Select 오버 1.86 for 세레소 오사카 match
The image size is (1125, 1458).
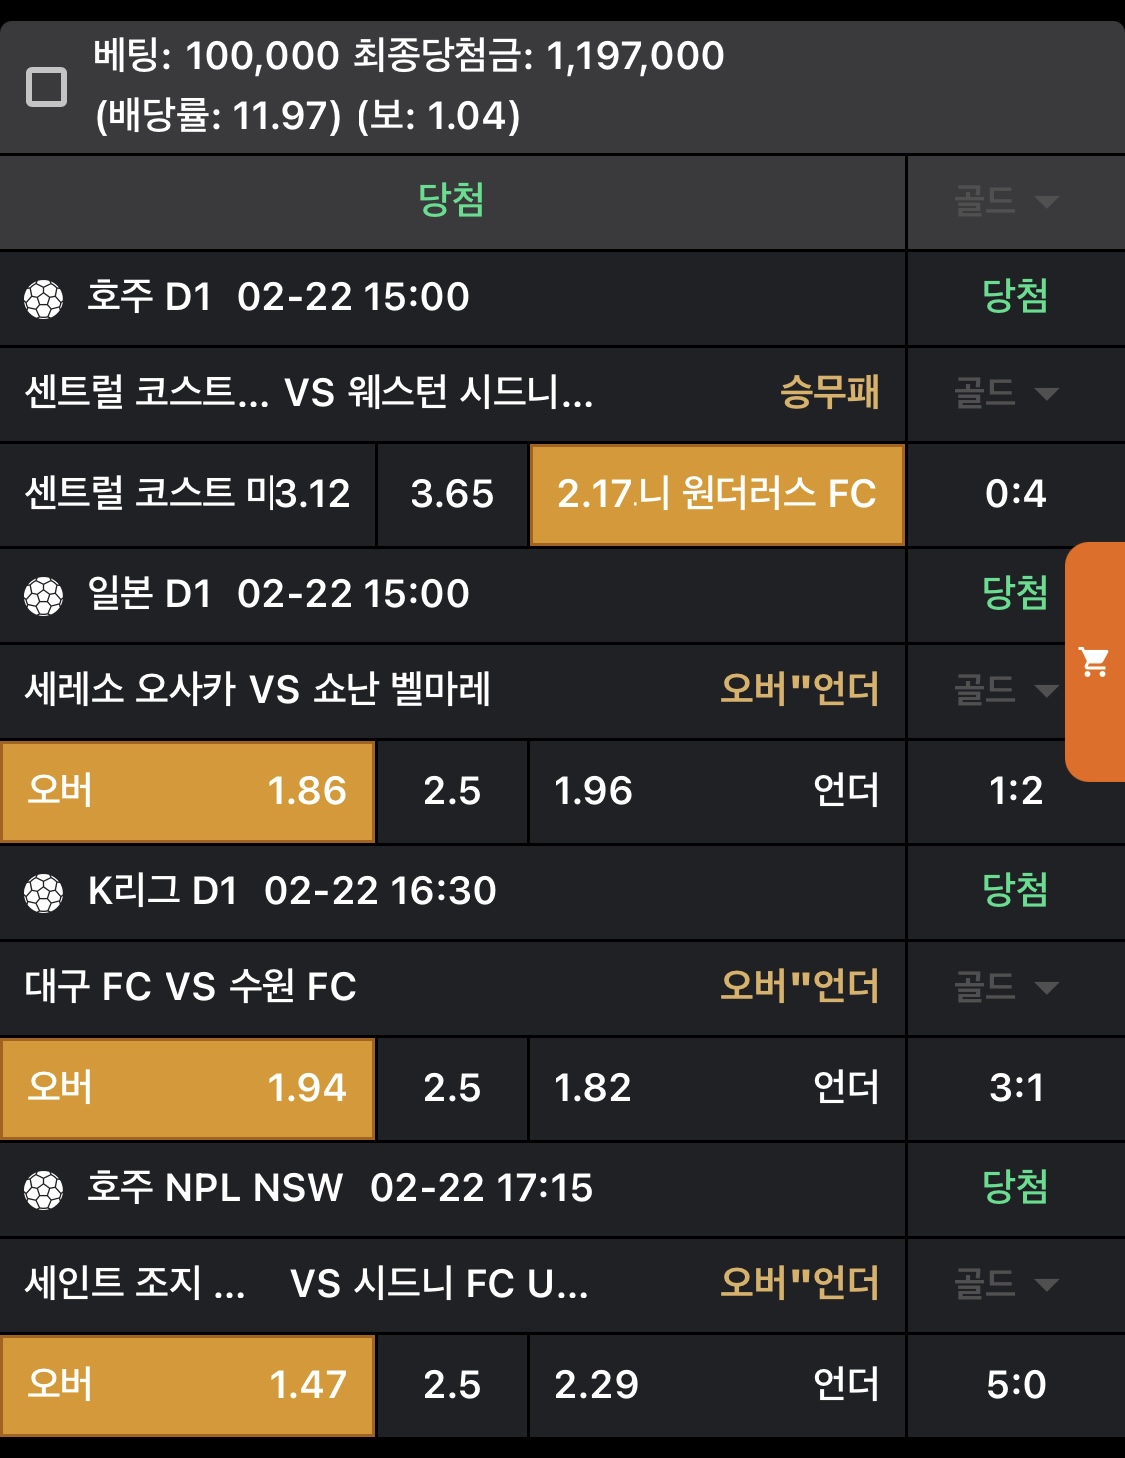188,791
